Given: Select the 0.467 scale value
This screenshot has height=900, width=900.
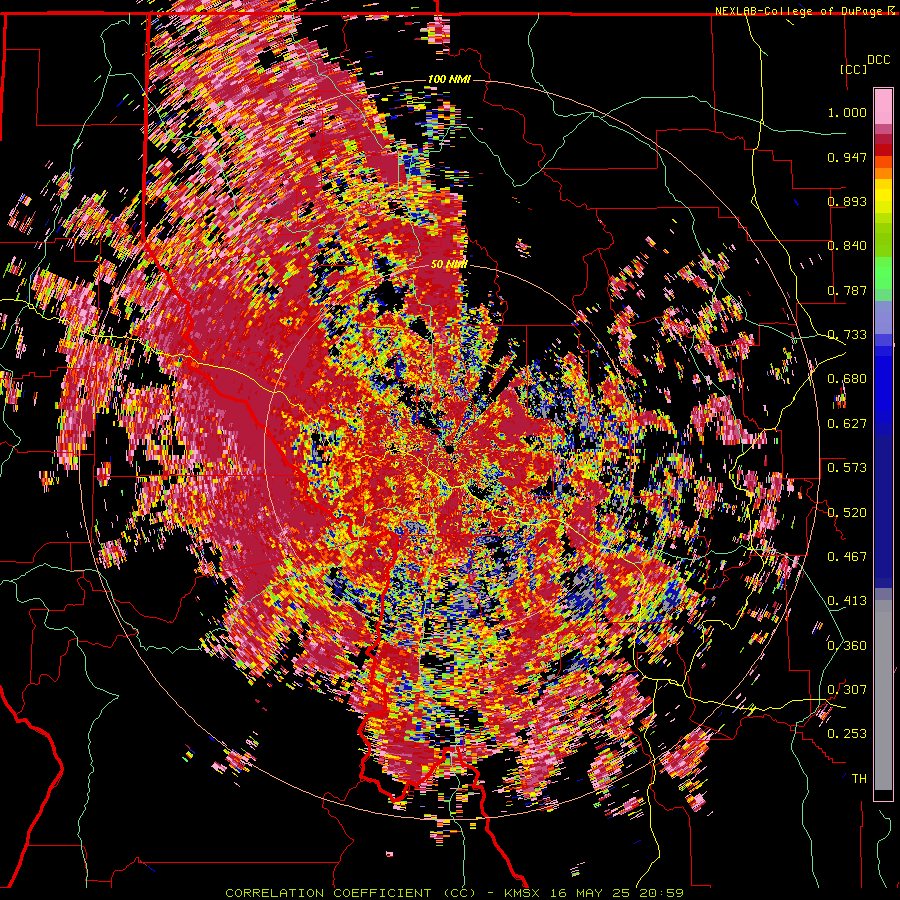Looking at the screenshot, I should [847, 557].
